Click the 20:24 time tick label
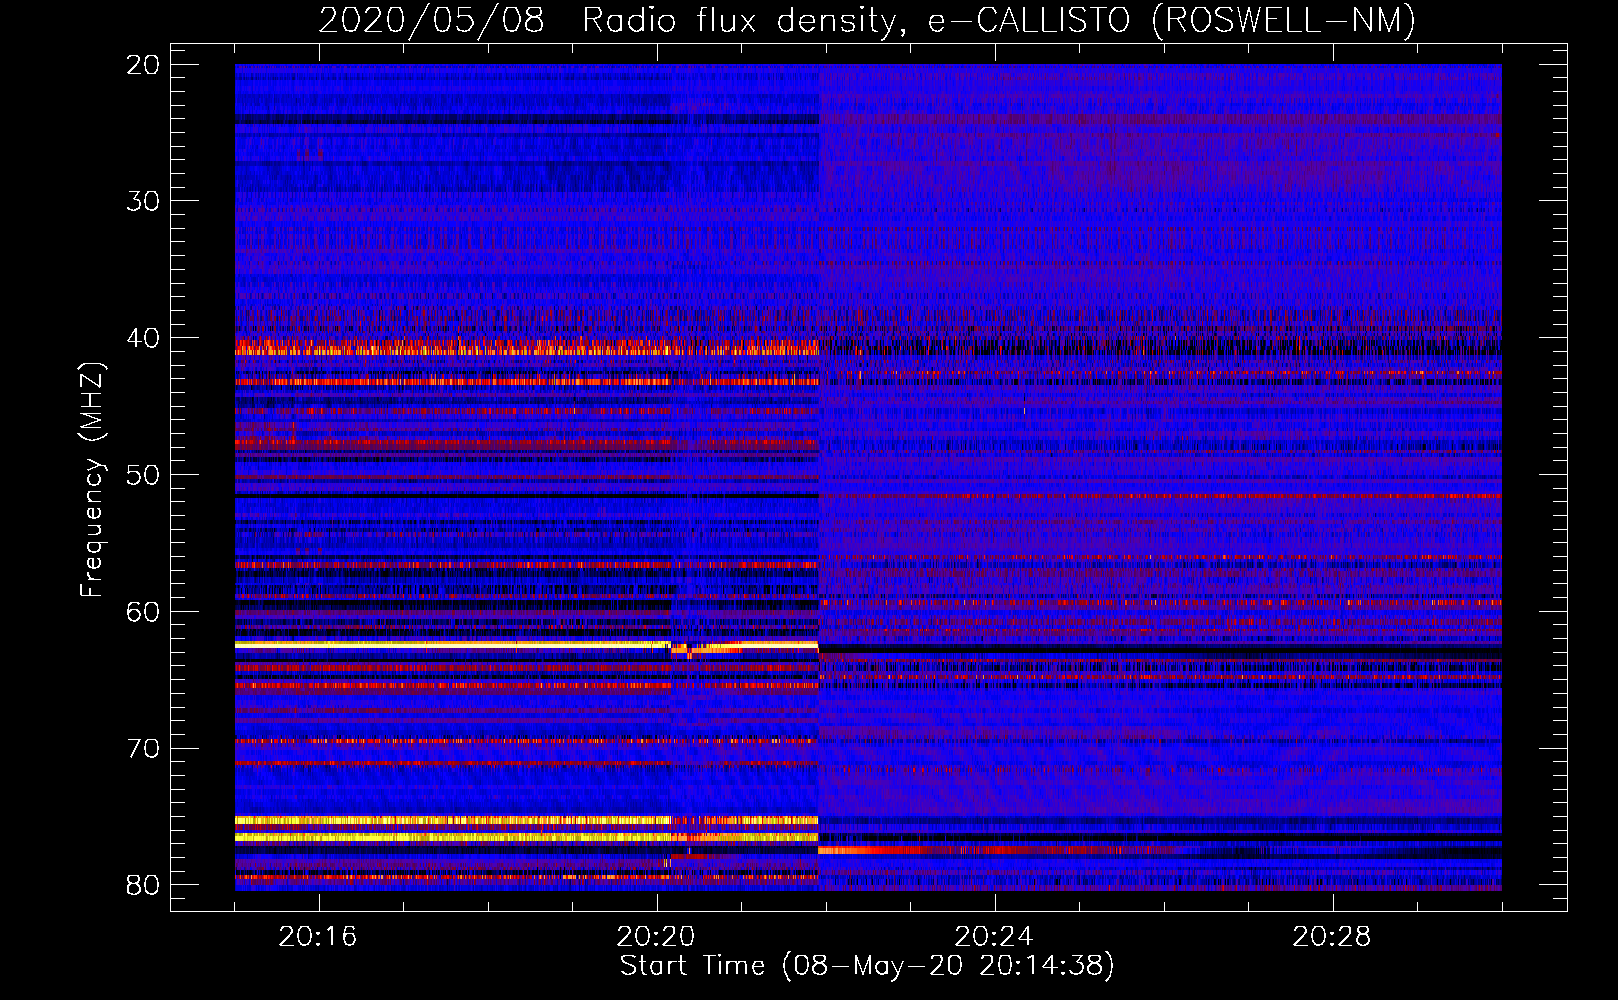 (994, 937)
